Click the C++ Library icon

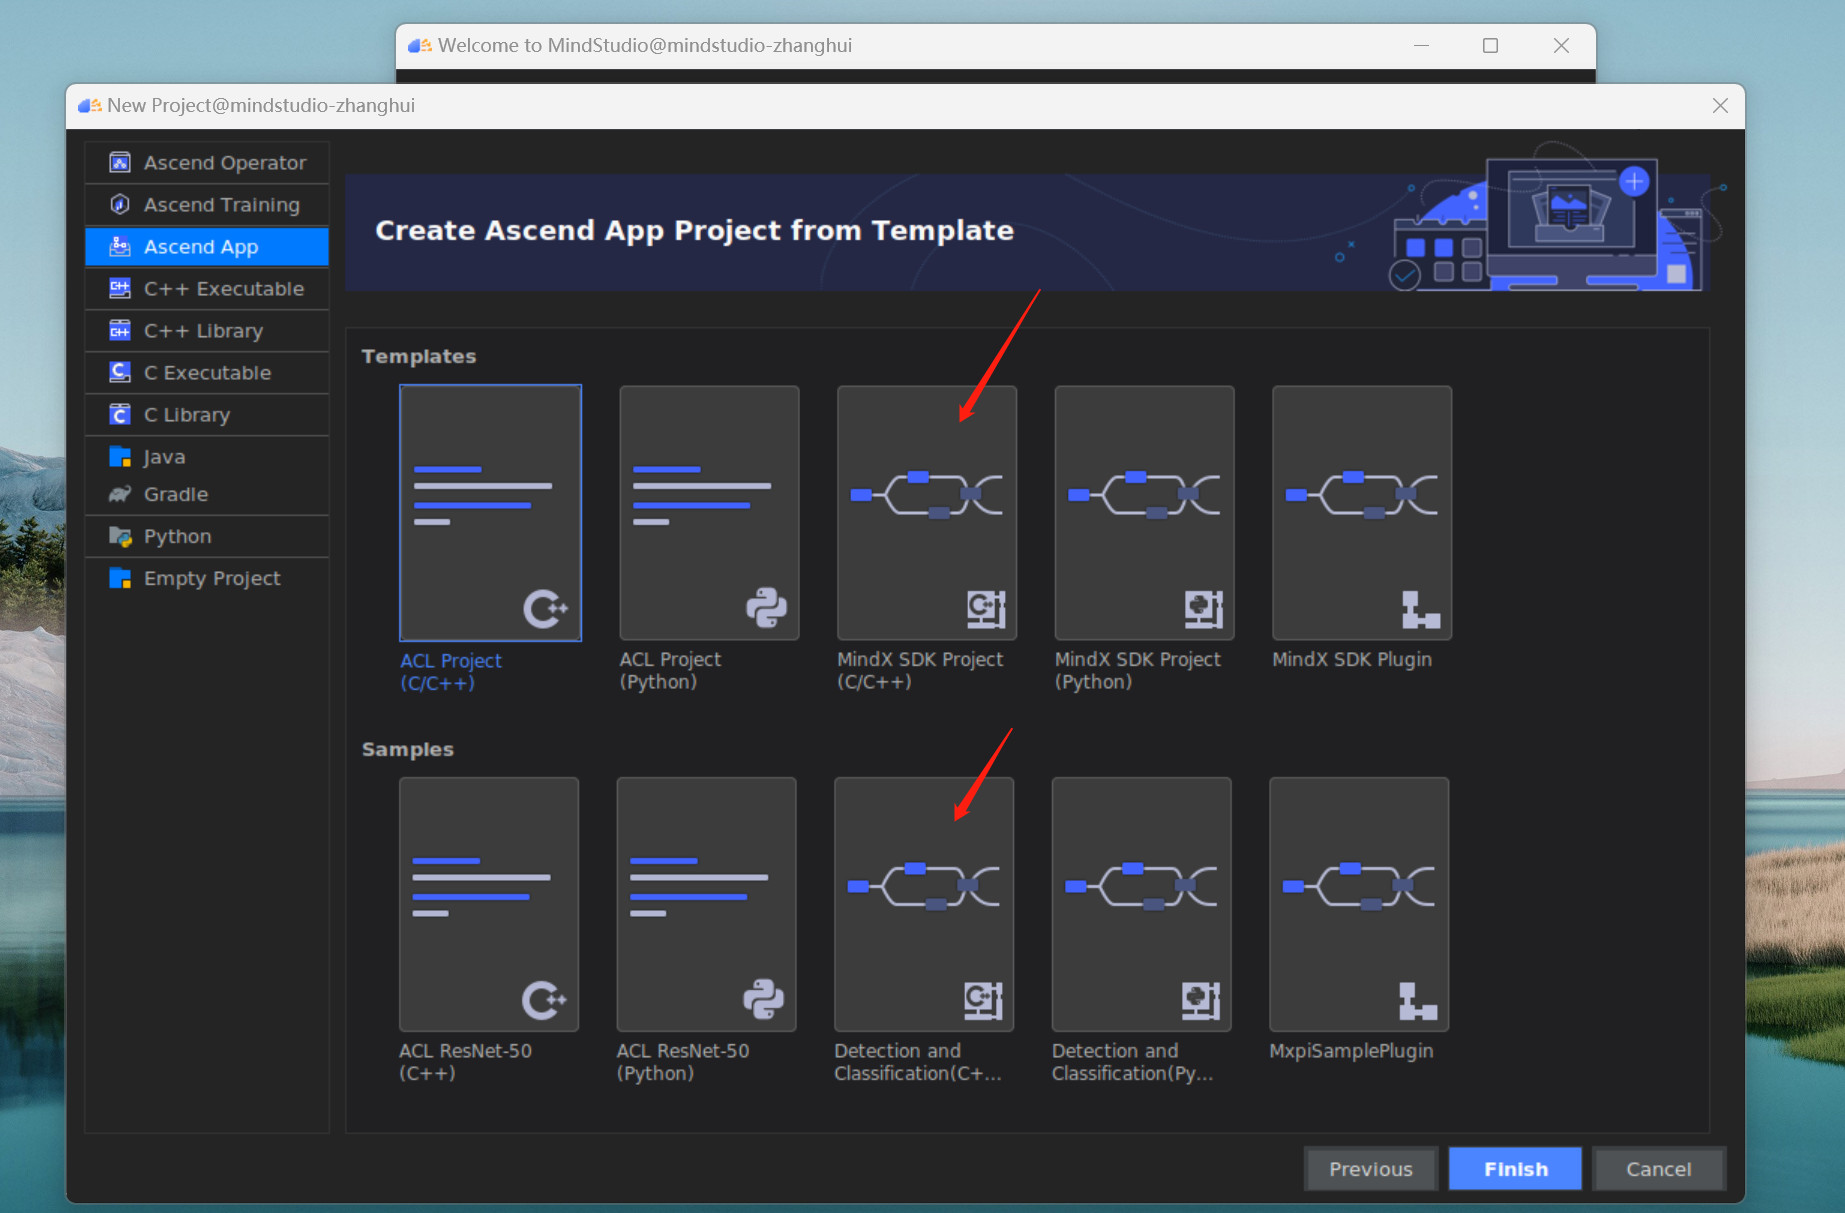point(120,330)
